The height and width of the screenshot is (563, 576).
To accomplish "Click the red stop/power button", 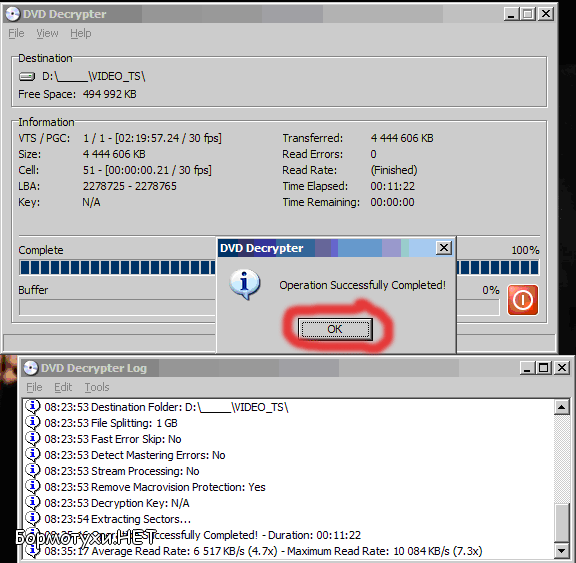I will [522, 300].
